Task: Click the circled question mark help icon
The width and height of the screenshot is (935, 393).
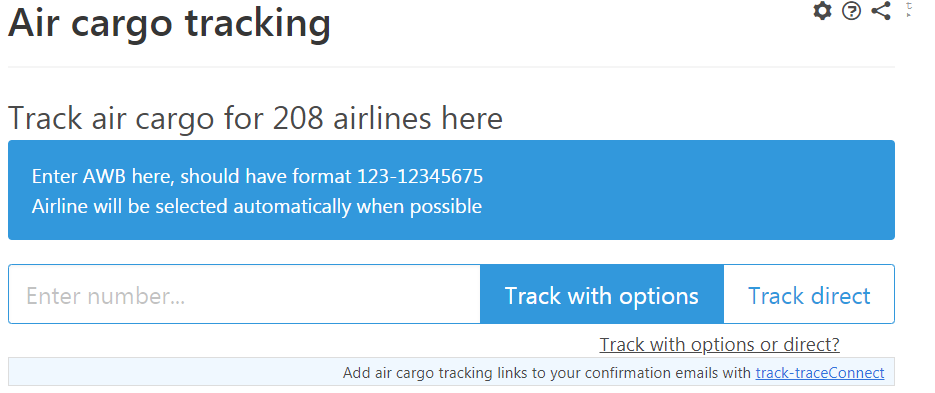Action: click(852, 11)
